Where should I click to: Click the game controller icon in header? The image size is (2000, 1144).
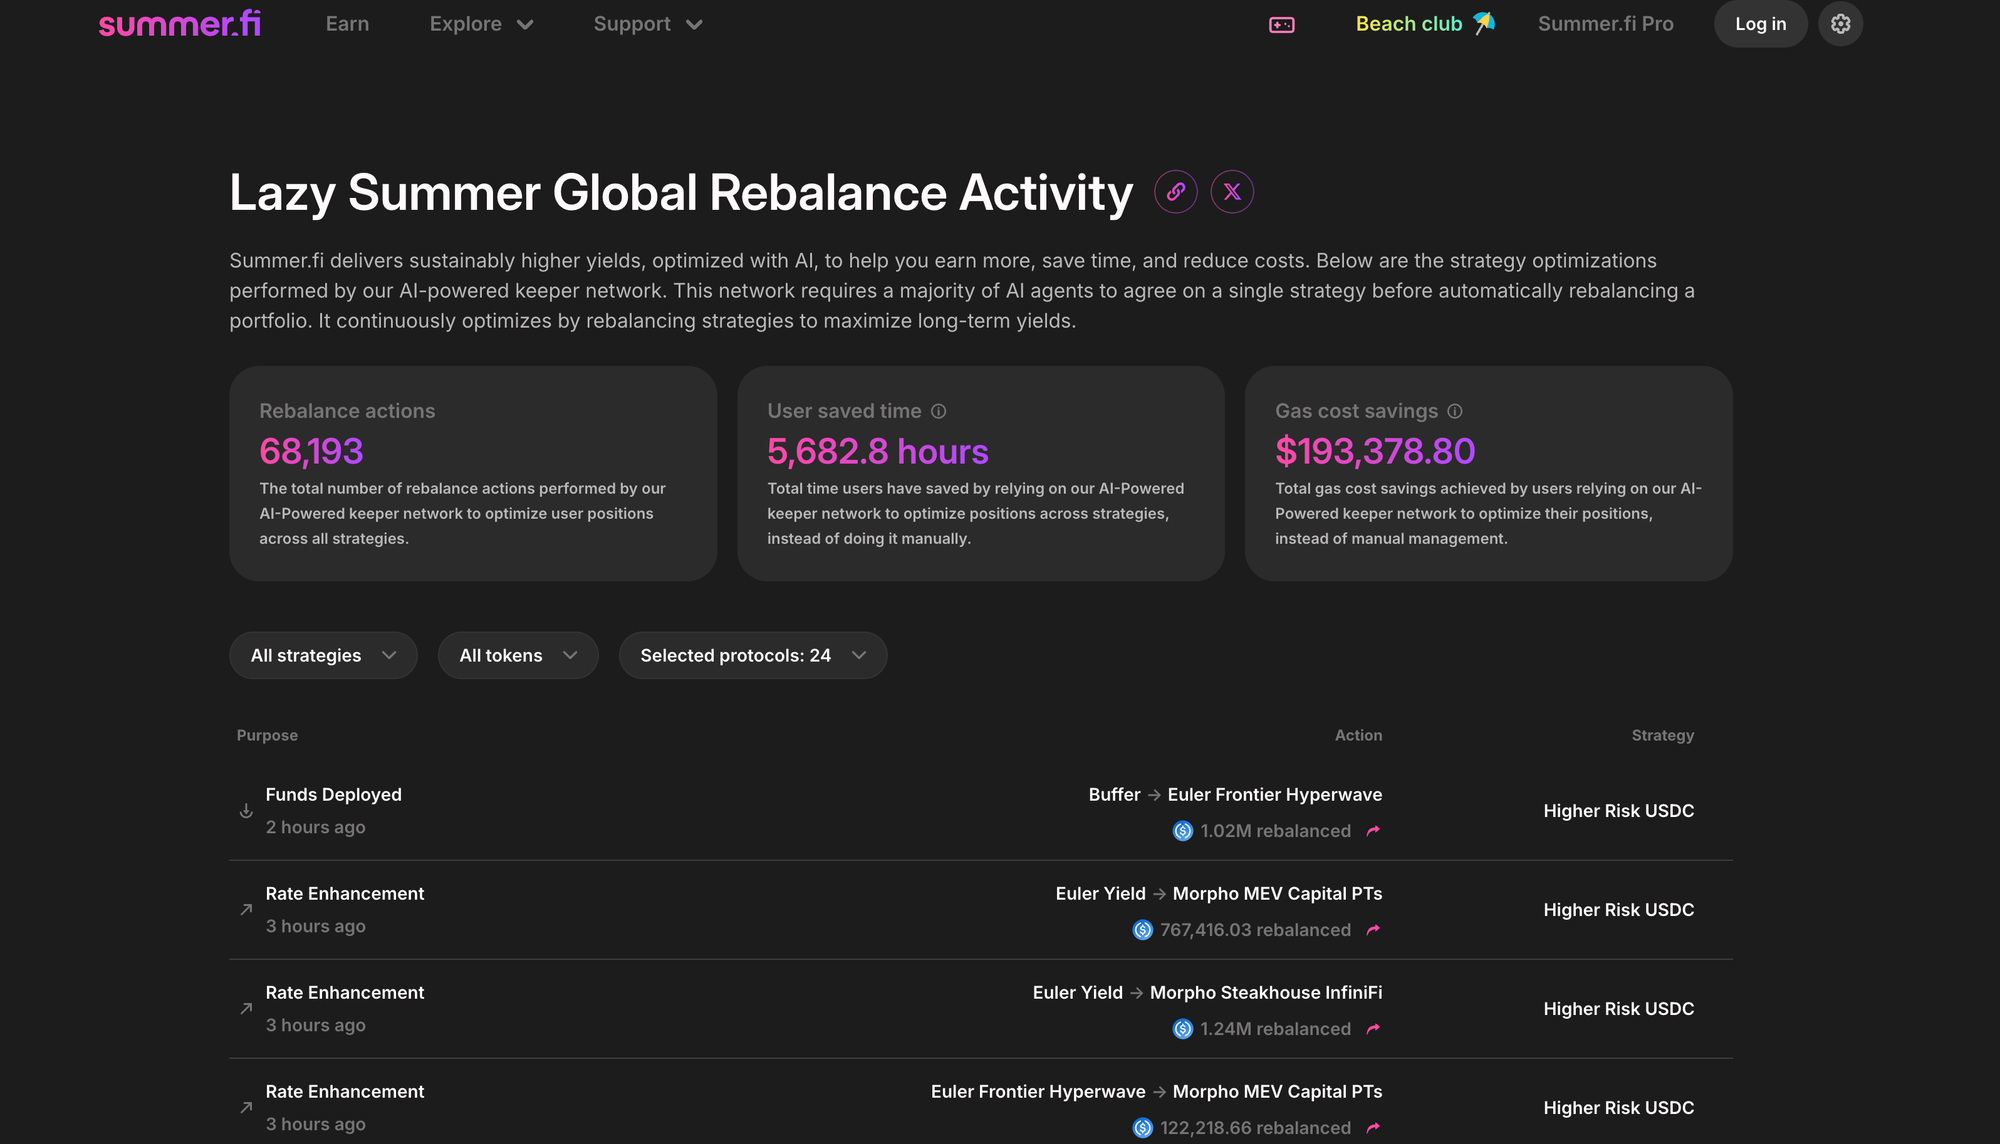click(1282, 25)
